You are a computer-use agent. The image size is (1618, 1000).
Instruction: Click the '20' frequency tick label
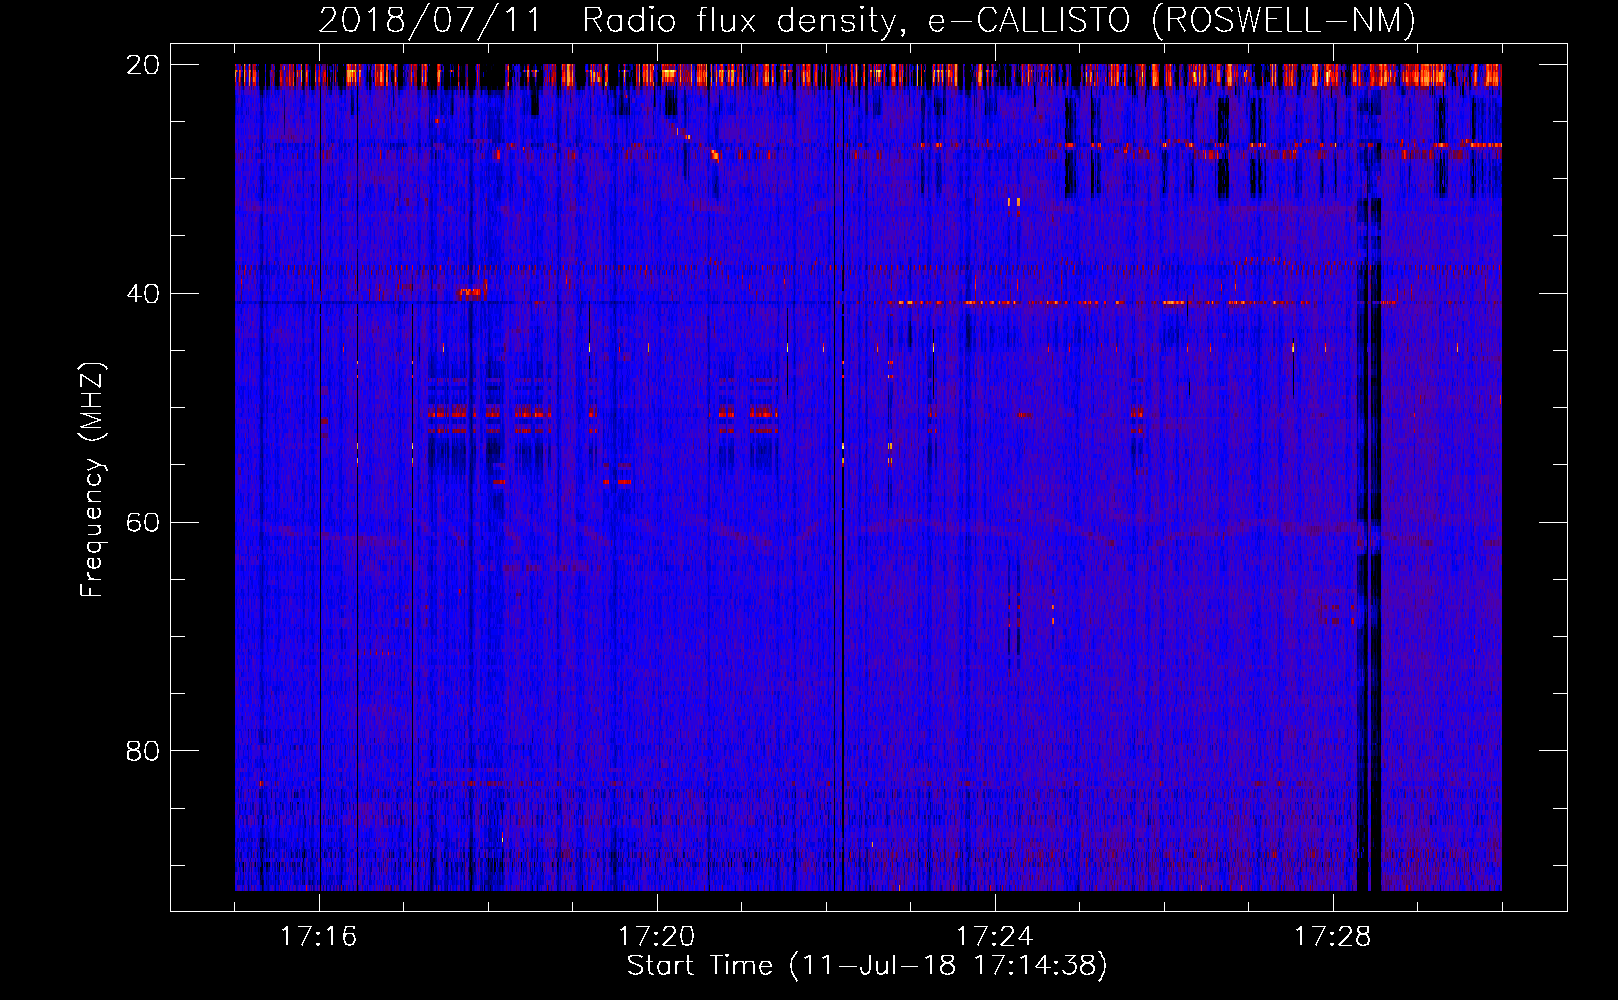pyautogui.click(x=143, y=65)
